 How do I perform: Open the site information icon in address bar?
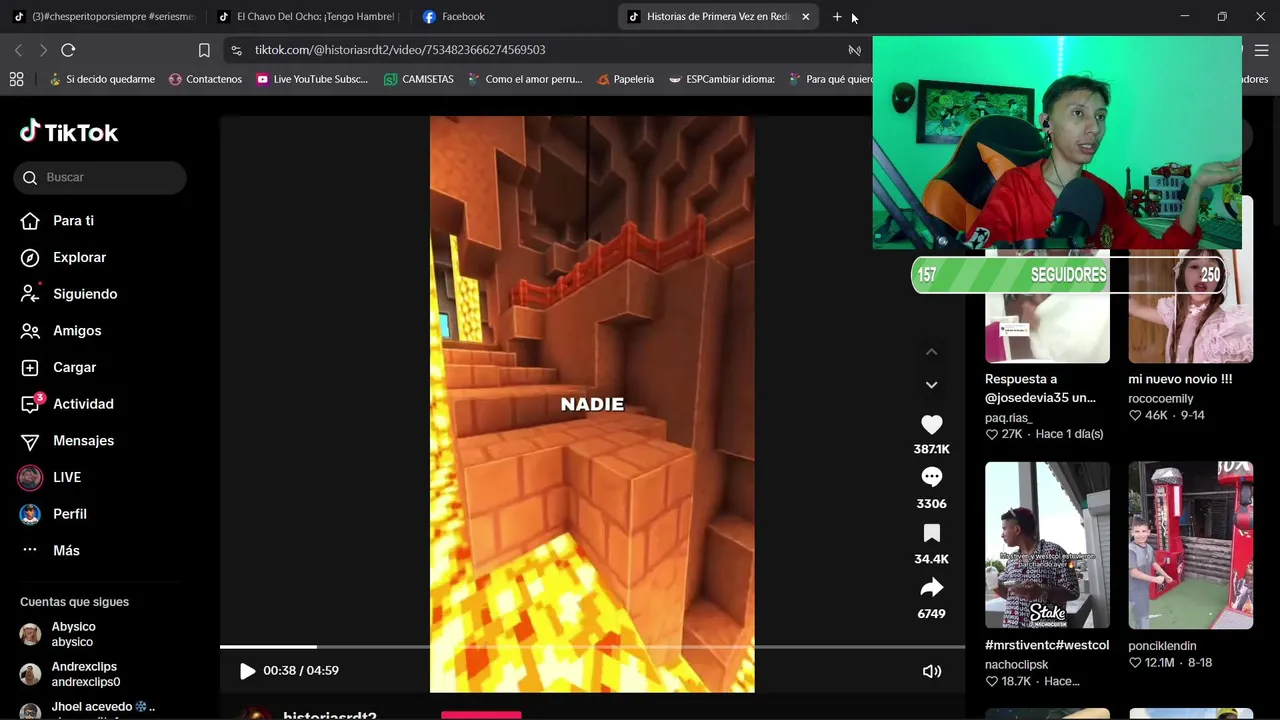pos(236,50)
